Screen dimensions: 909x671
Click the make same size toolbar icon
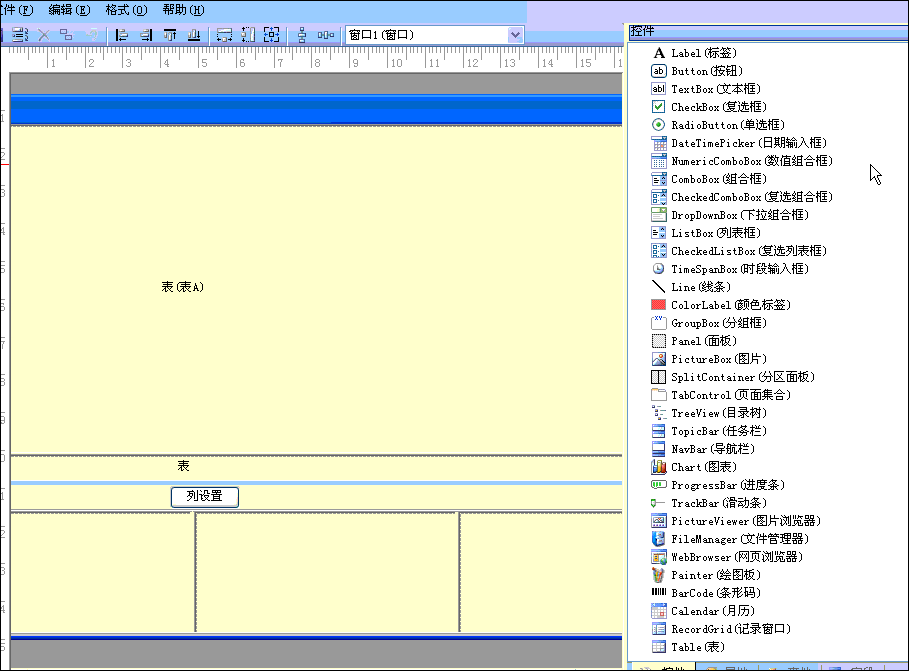pyautogui.click(x=271, y=35)
